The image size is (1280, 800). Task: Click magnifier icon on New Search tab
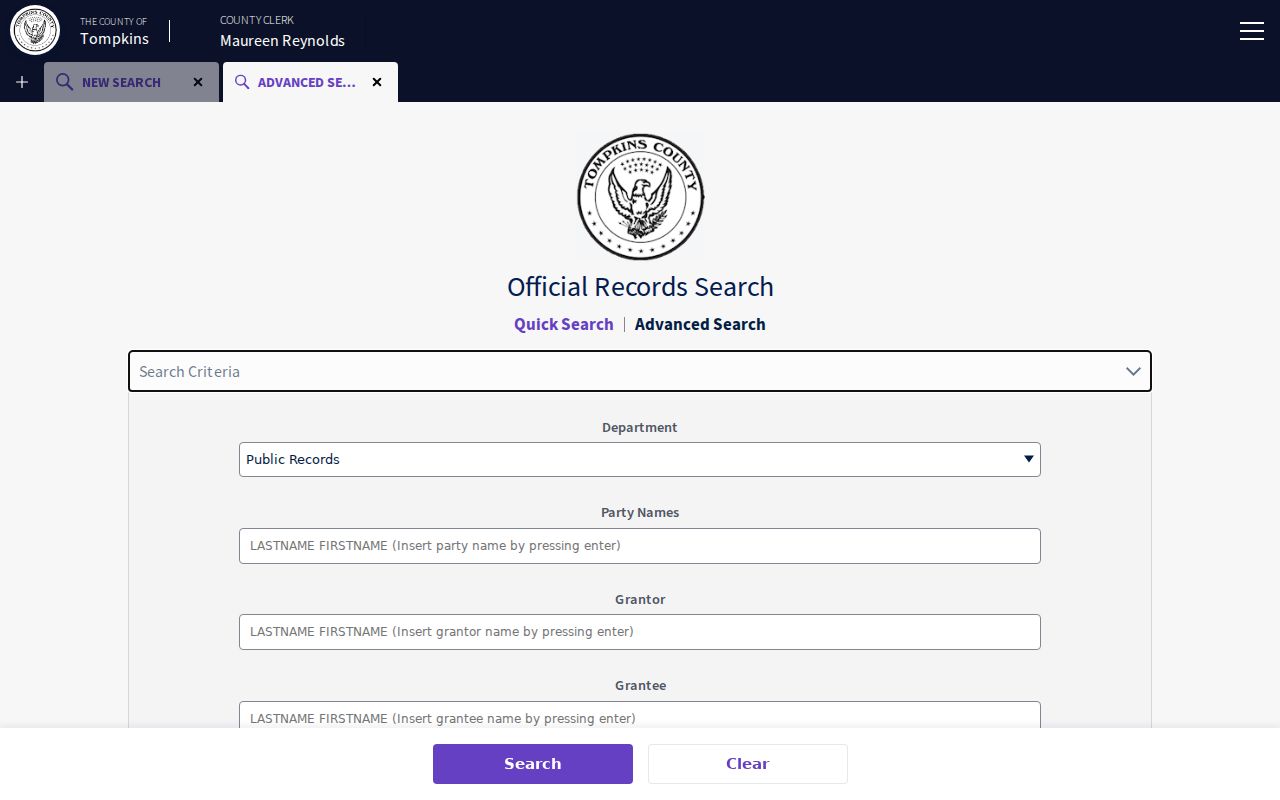64,82
